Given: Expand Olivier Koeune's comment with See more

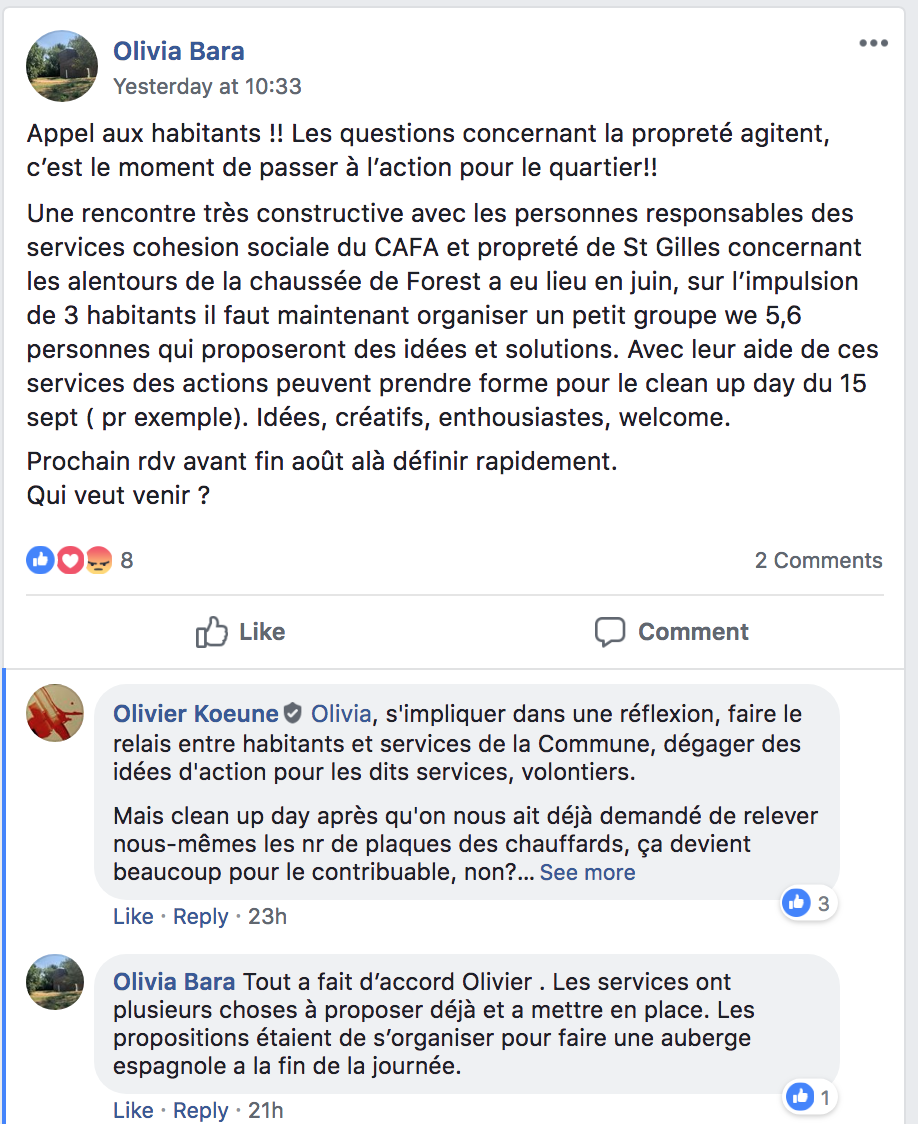Looking at the screenshot, I should coord(588,872).
